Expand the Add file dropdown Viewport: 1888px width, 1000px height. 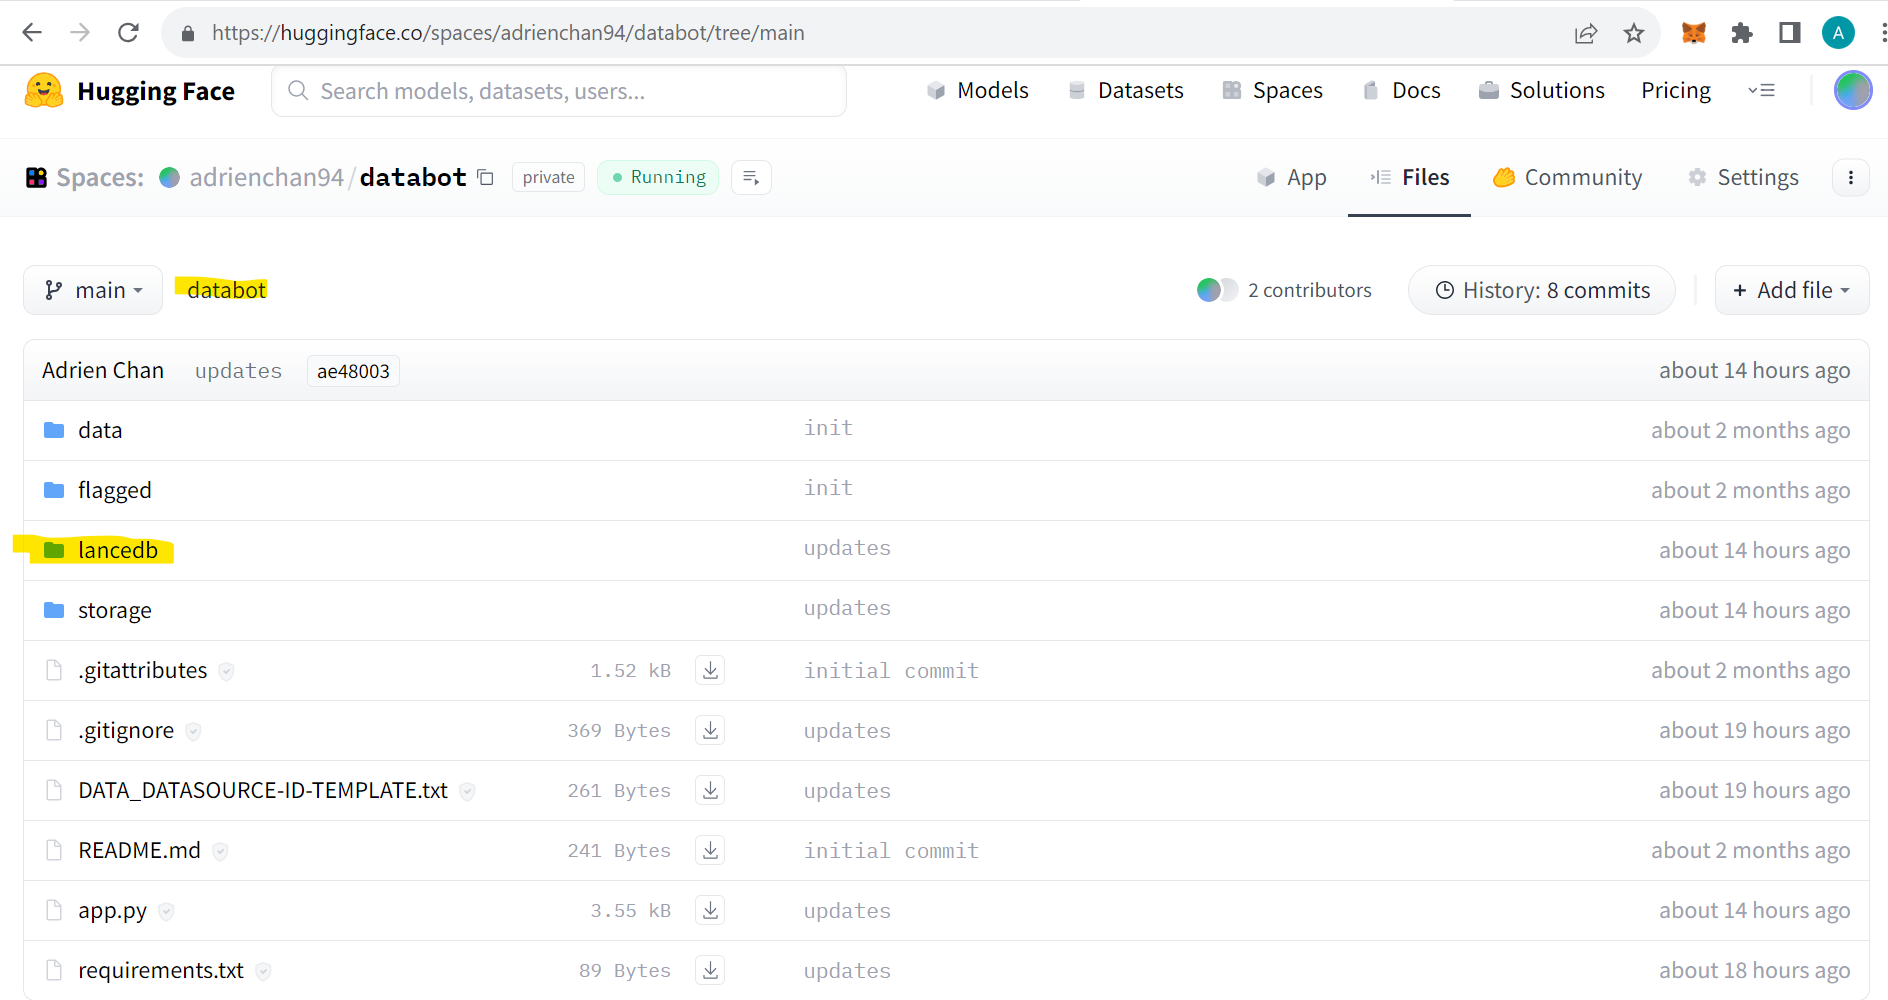1791,290
